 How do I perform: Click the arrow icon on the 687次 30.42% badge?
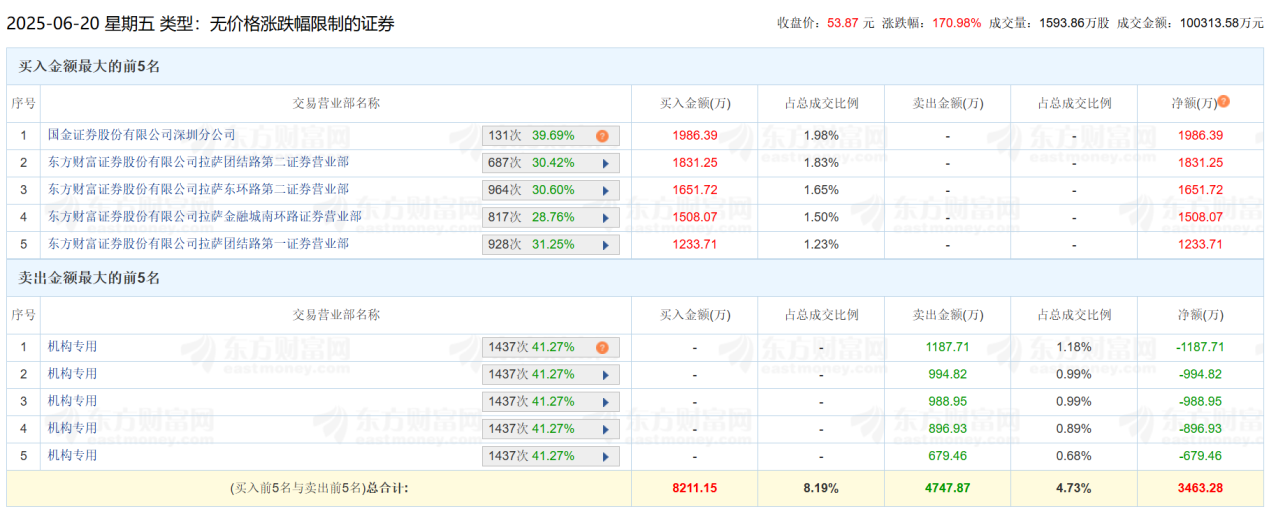pos(604,163)
